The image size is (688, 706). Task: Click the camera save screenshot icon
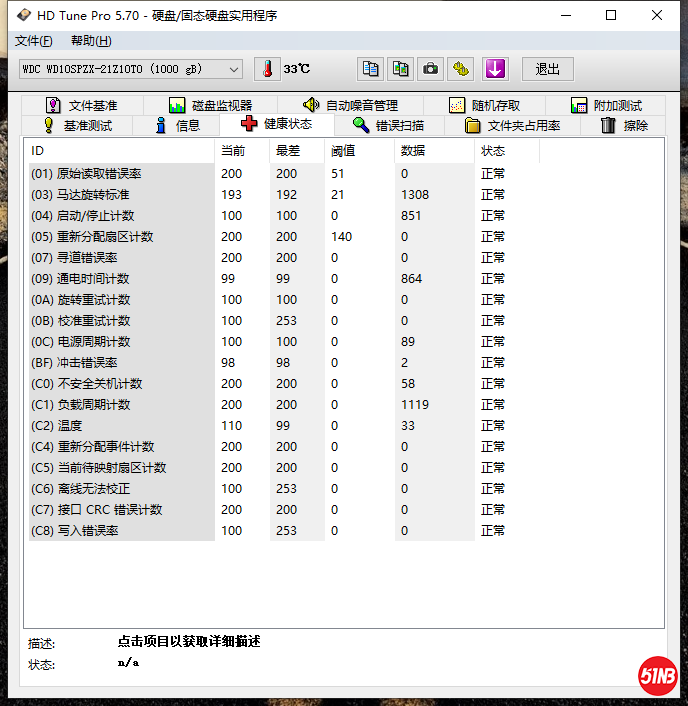tap(430, 69)
